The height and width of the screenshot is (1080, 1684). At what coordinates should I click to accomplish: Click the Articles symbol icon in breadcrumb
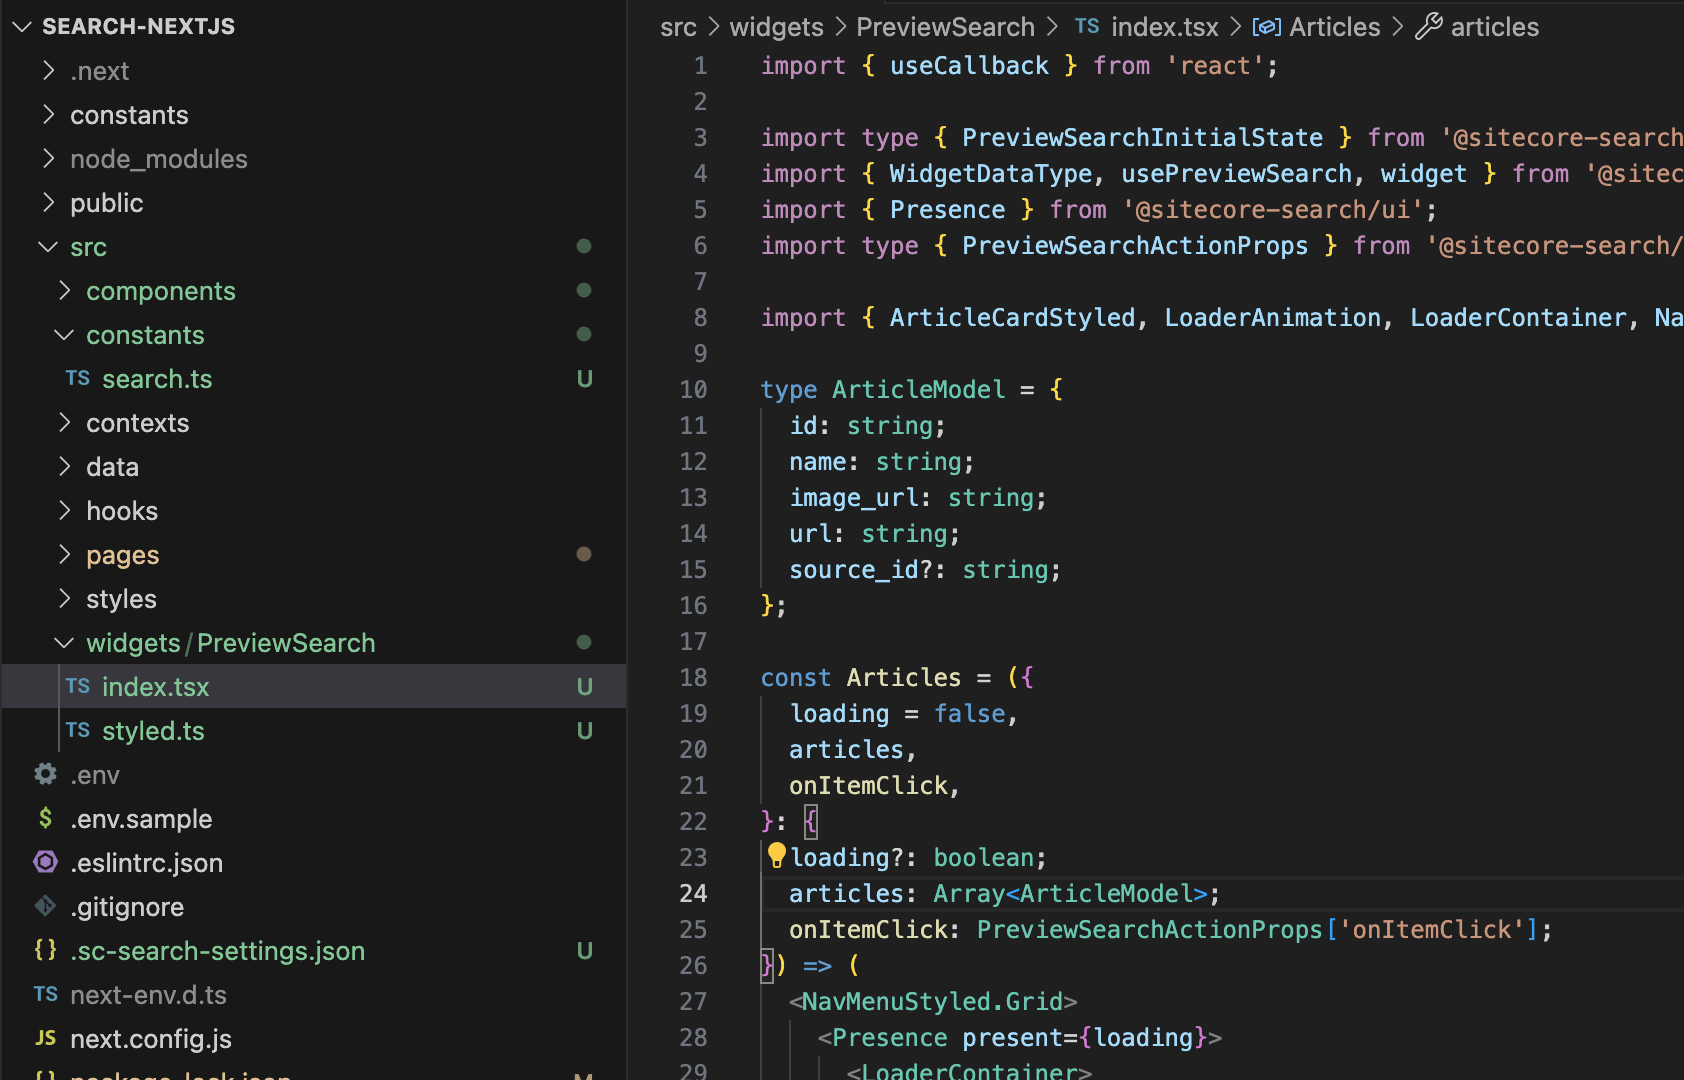tap(1267, 27)
